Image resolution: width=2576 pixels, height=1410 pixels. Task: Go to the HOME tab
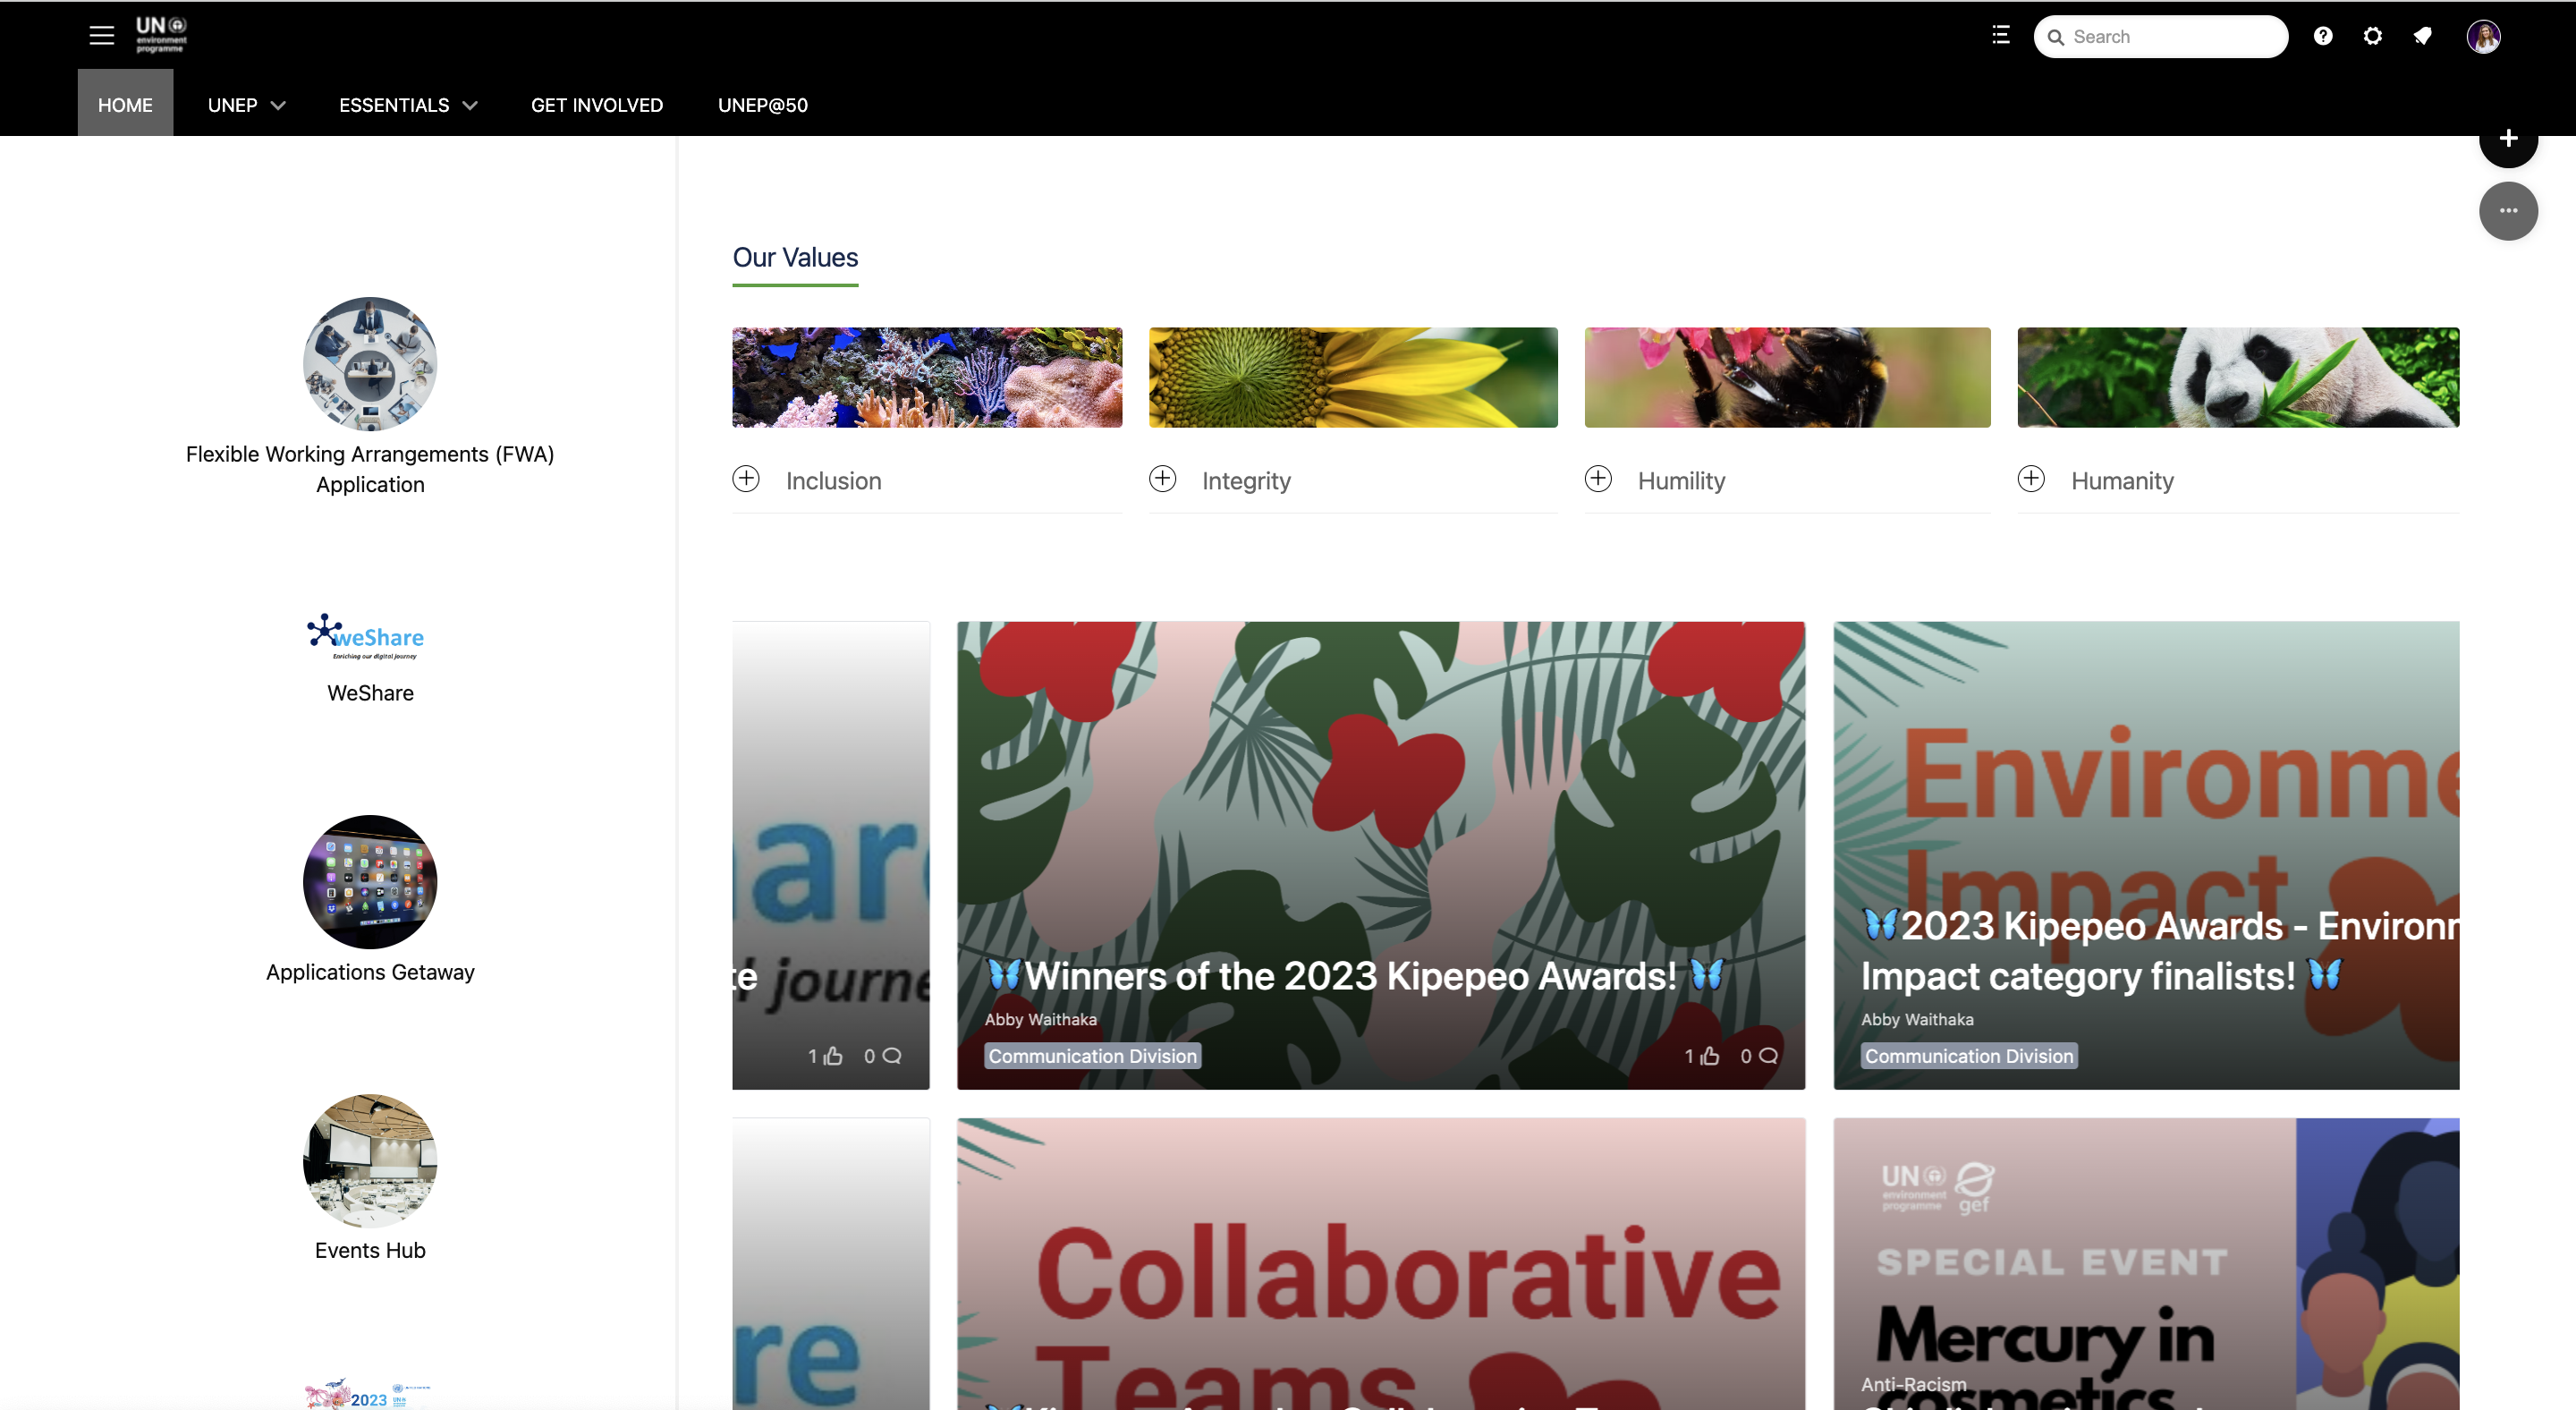(x=125, y=103)
